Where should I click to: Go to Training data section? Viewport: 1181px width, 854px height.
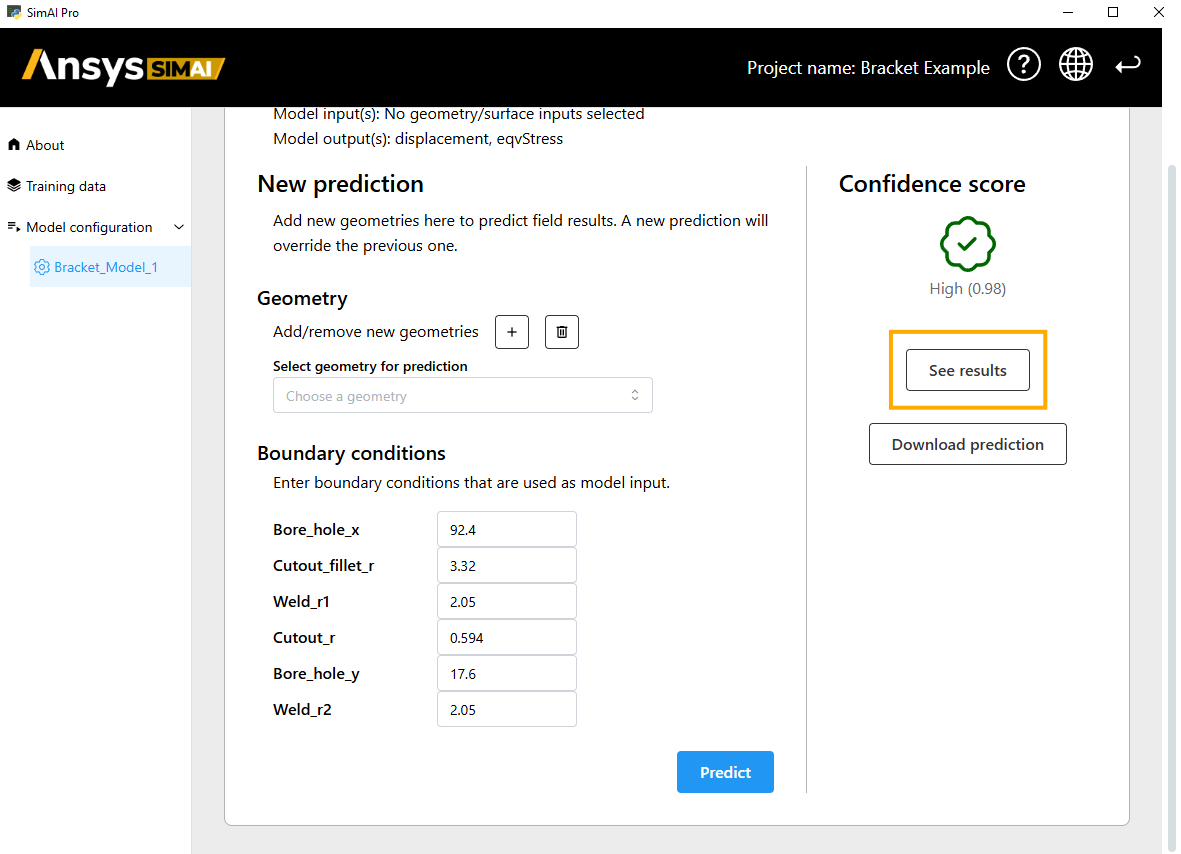(65, 186)
